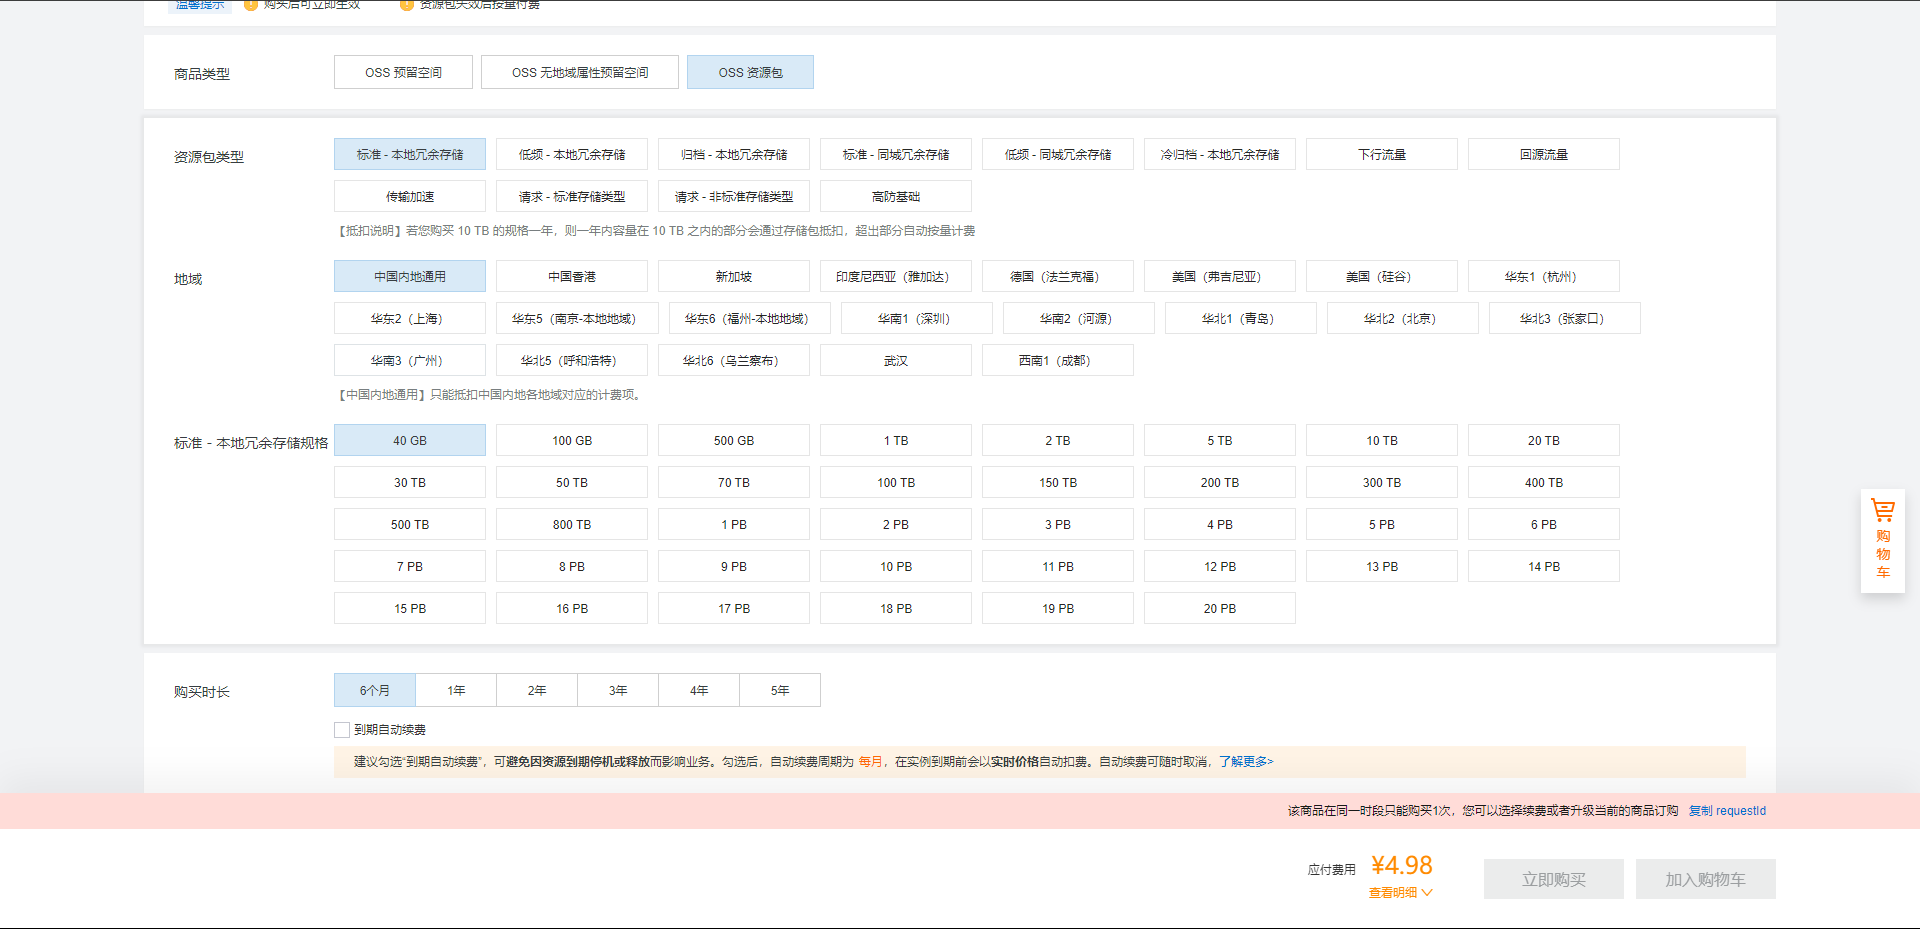Set purchase duration to 1年
1920x929 pixels.
click(x=456, y=690)
